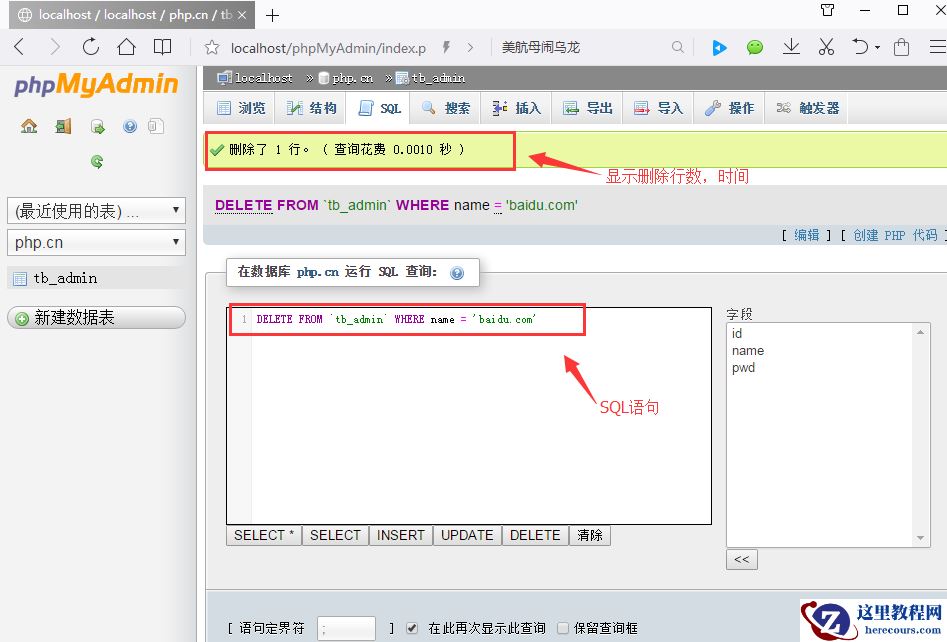
Task: Click the 新建数据表 button
Action: click(96, 318)
